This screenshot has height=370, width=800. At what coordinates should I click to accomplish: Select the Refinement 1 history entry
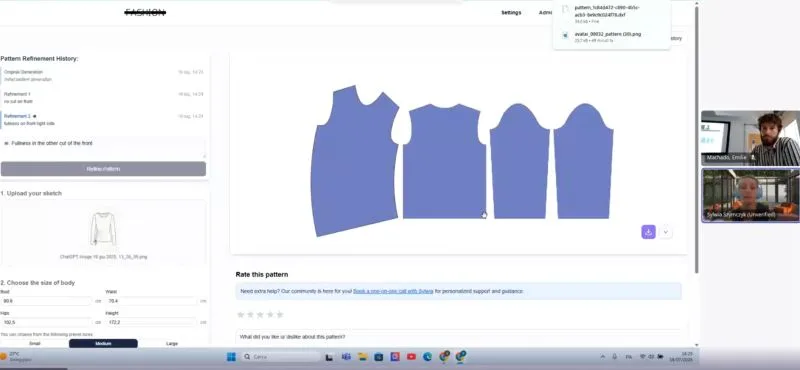103,97
